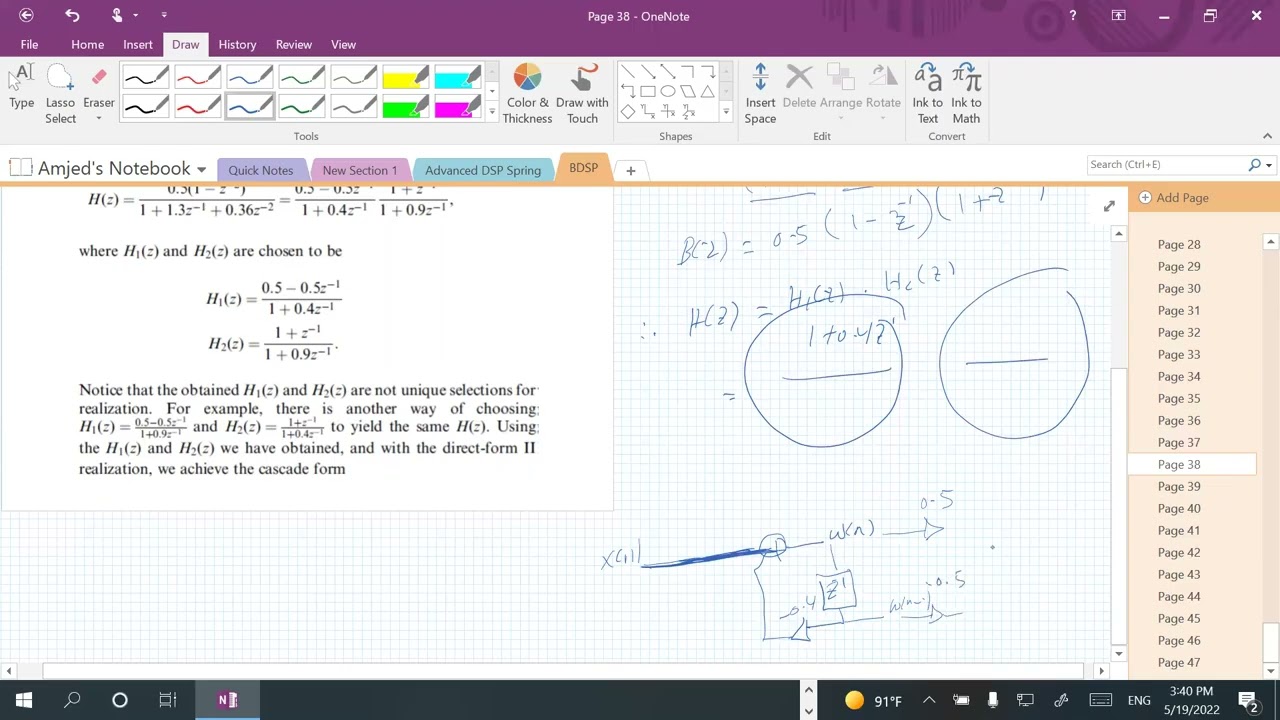Select the rectangle shape
This screenshot has width=1280, height=720.
648,91
